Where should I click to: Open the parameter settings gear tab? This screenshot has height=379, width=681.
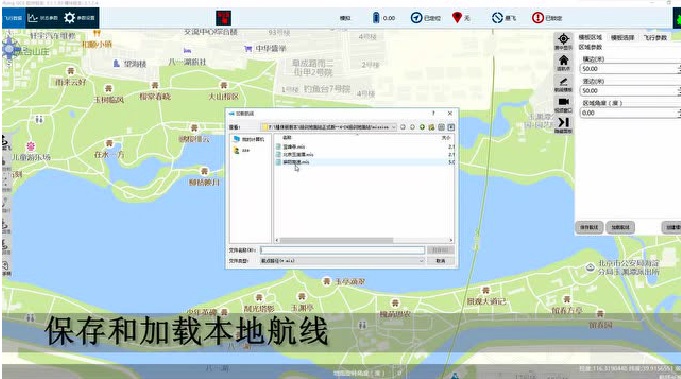[x=79, y=18]
